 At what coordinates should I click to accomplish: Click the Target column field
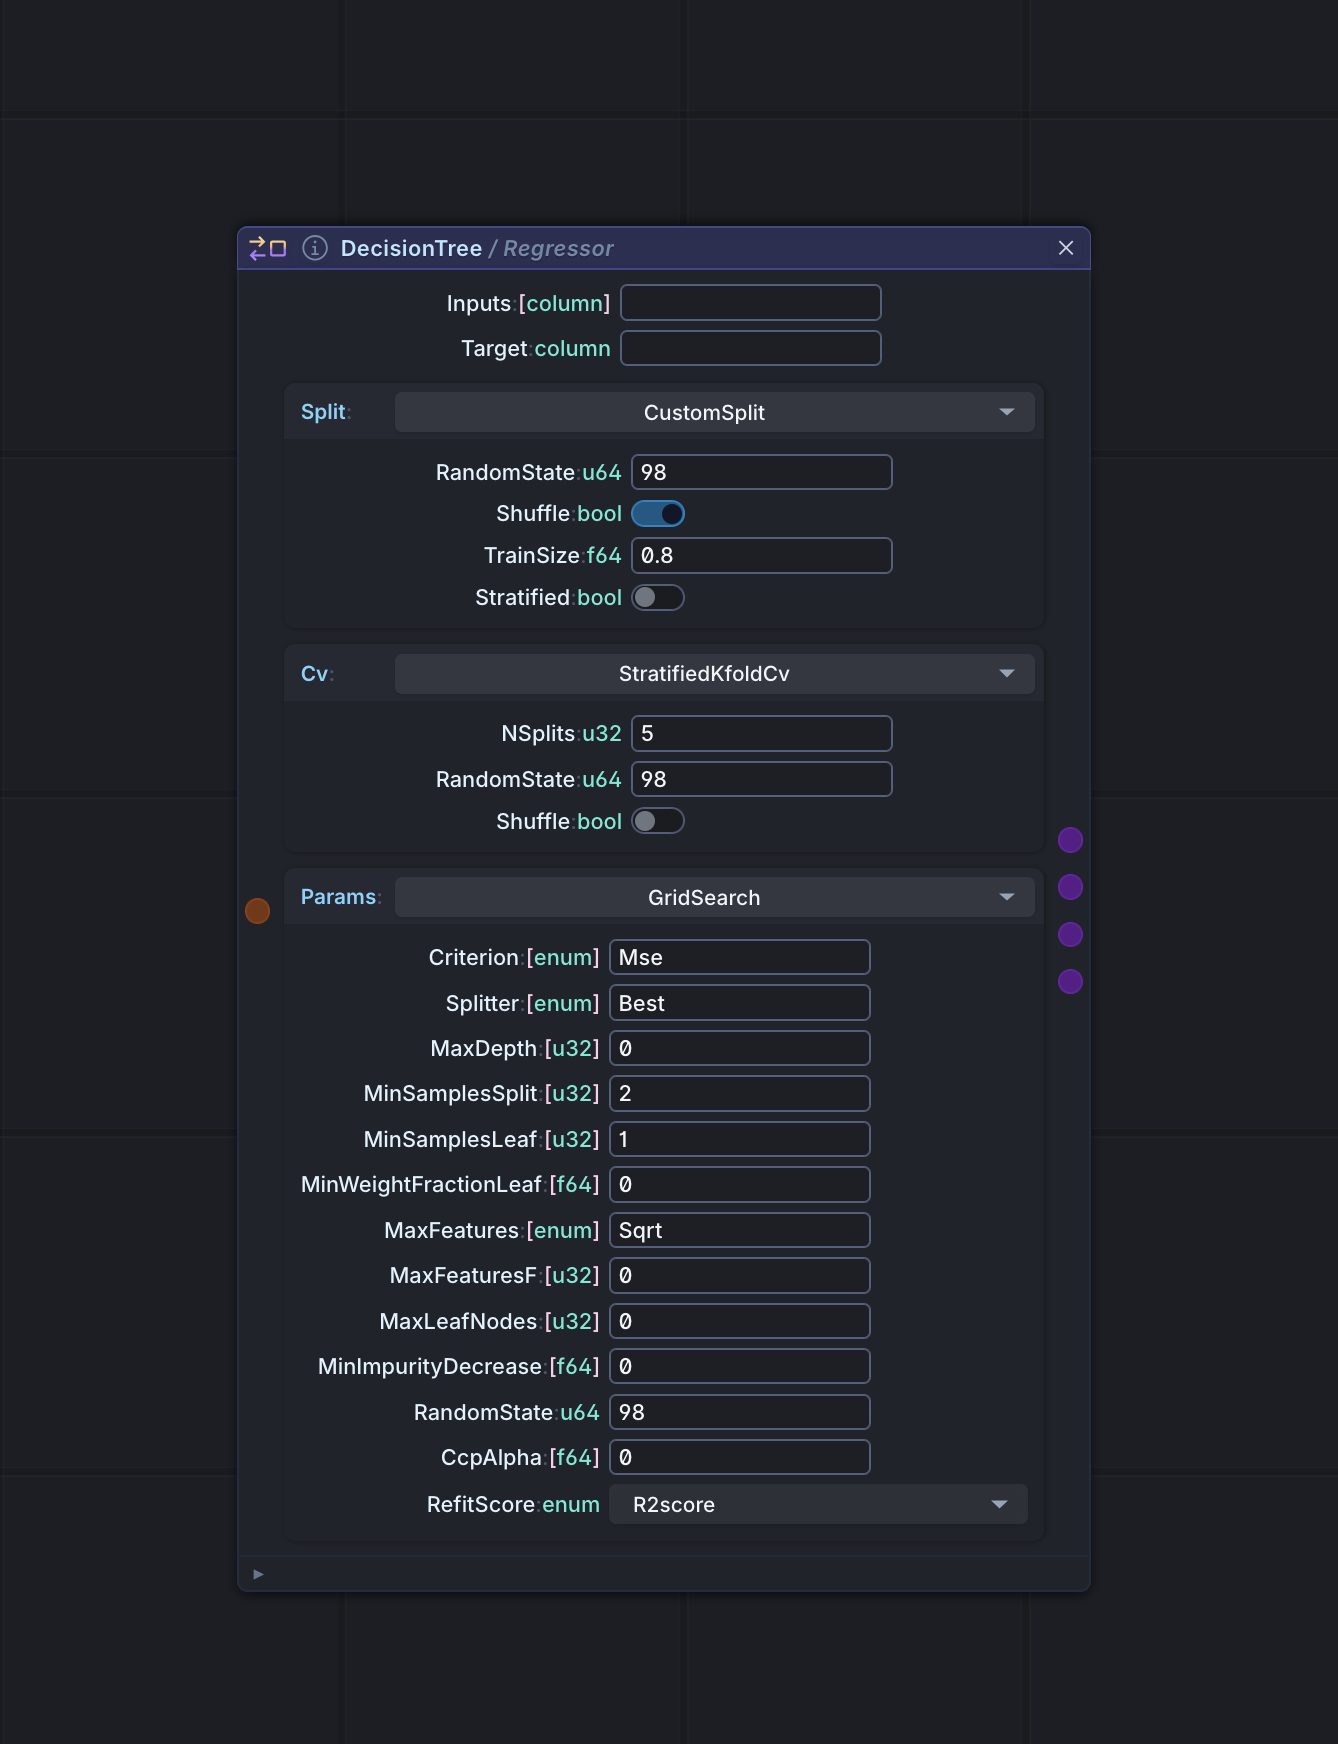point(750,349)
